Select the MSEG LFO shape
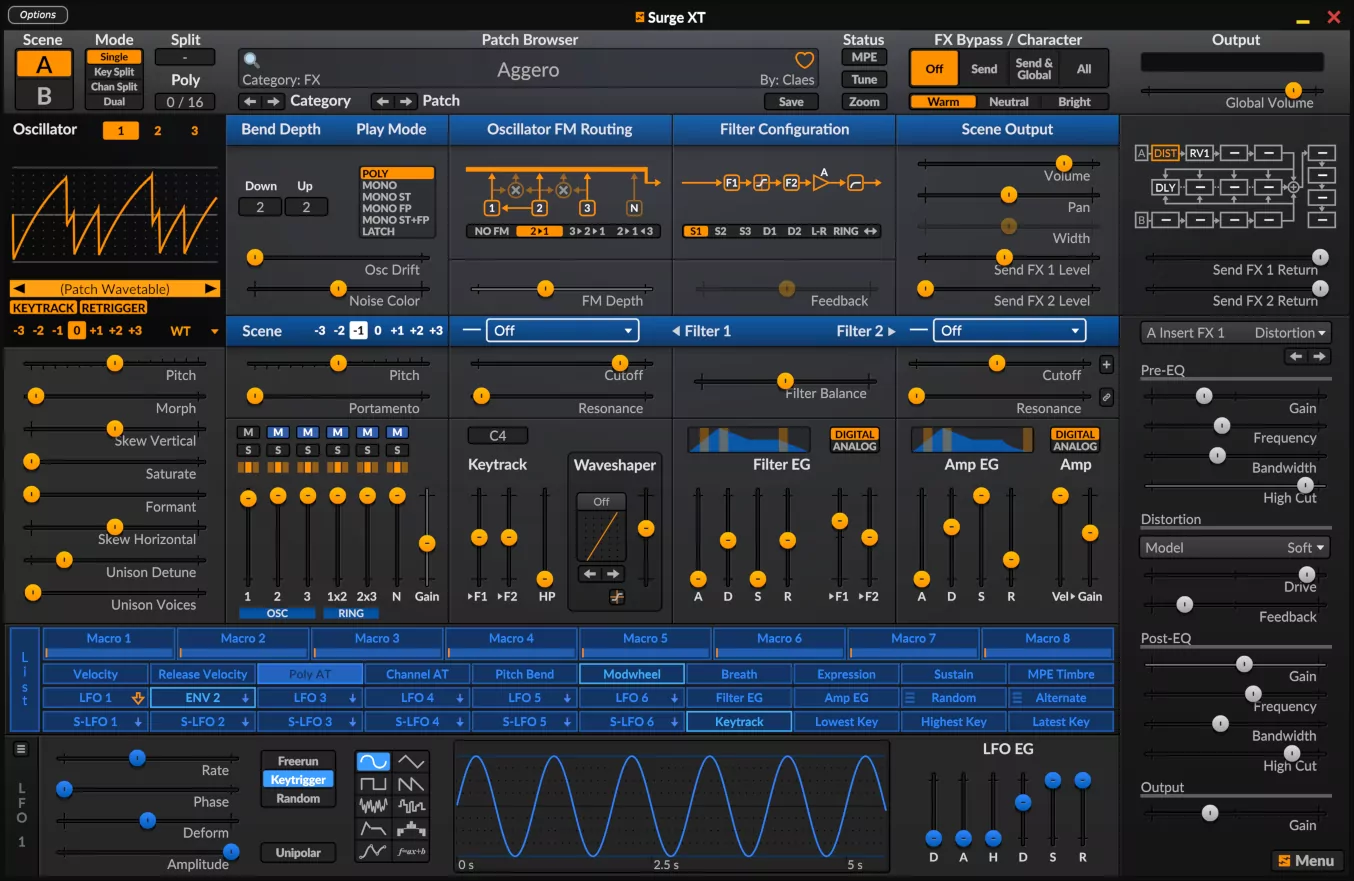 click(374, 852)
